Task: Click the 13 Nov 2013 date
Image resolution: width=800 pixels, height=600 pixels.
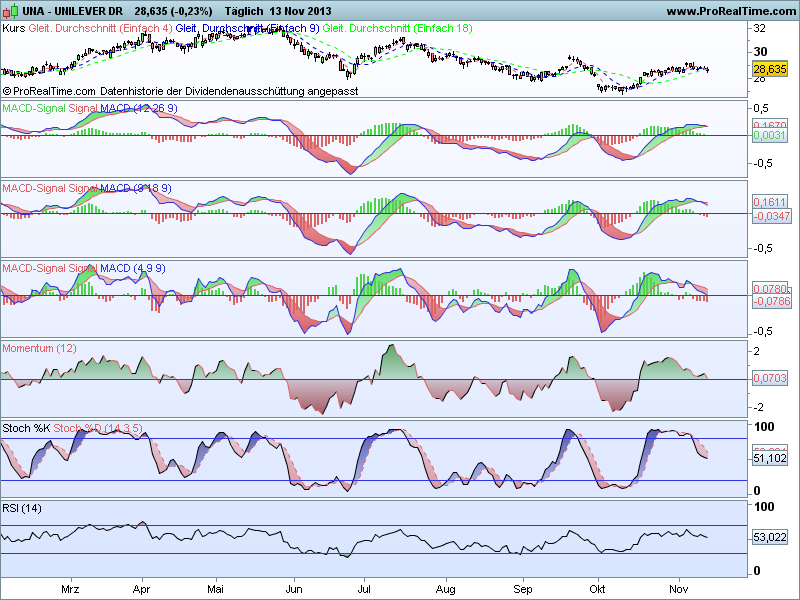Action: pos(301,11)
